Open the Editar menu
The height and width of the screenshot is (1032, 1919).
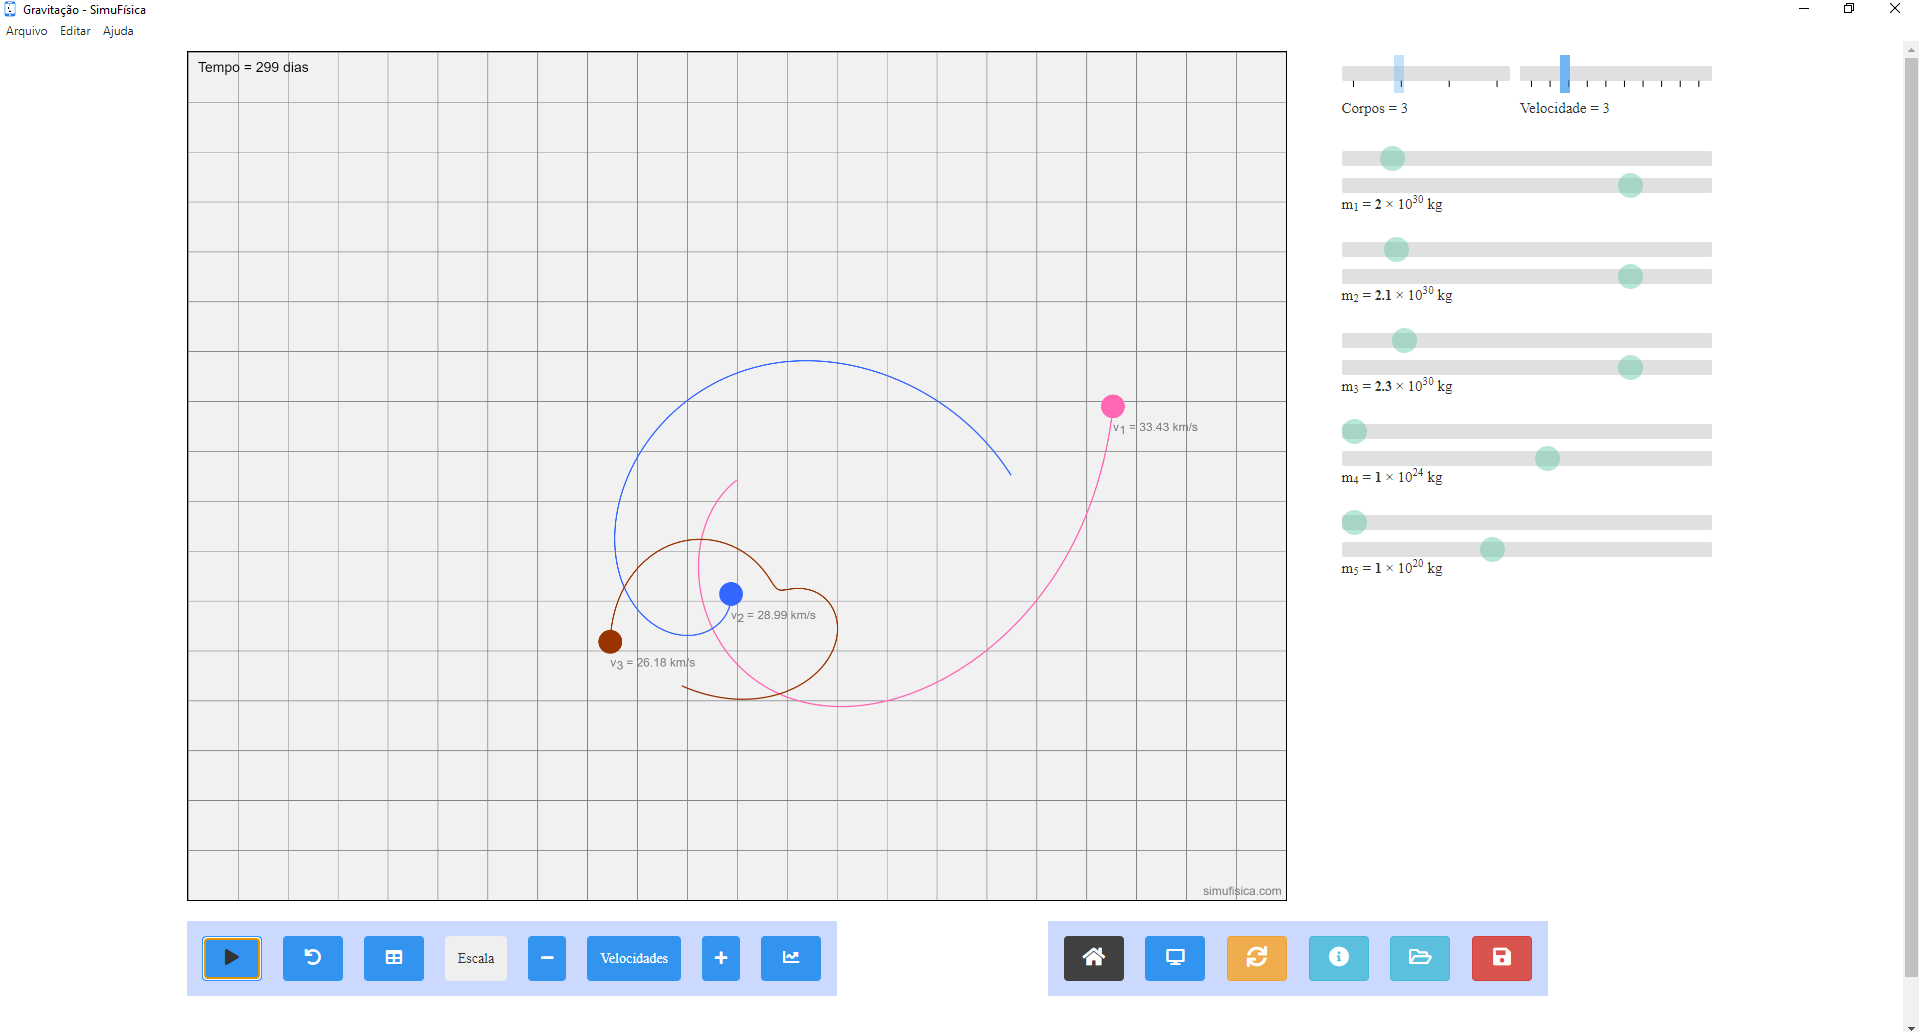coord(74,31)
